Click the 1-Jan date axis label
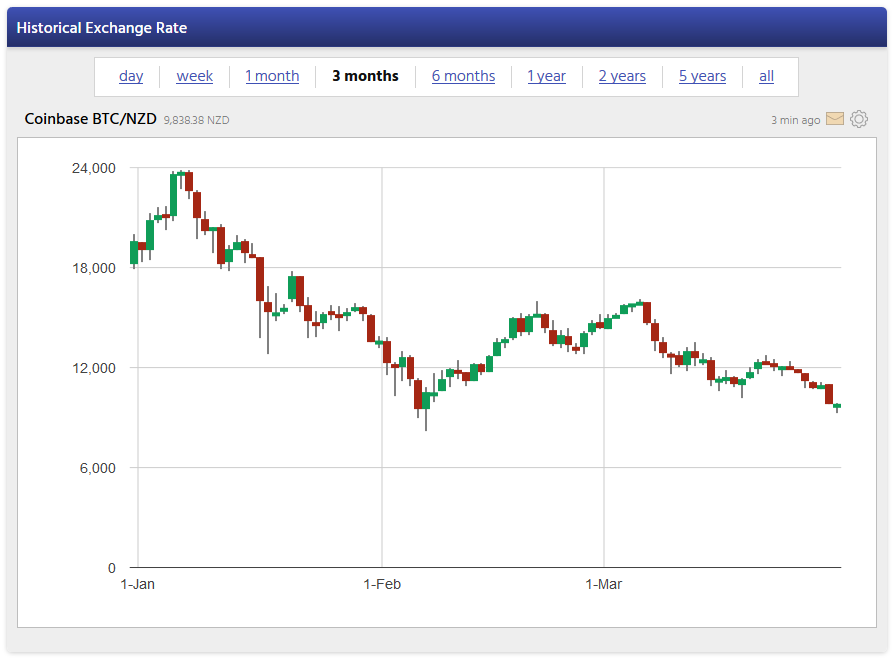Viewport: 894px width, 659px height. (138, 584)
